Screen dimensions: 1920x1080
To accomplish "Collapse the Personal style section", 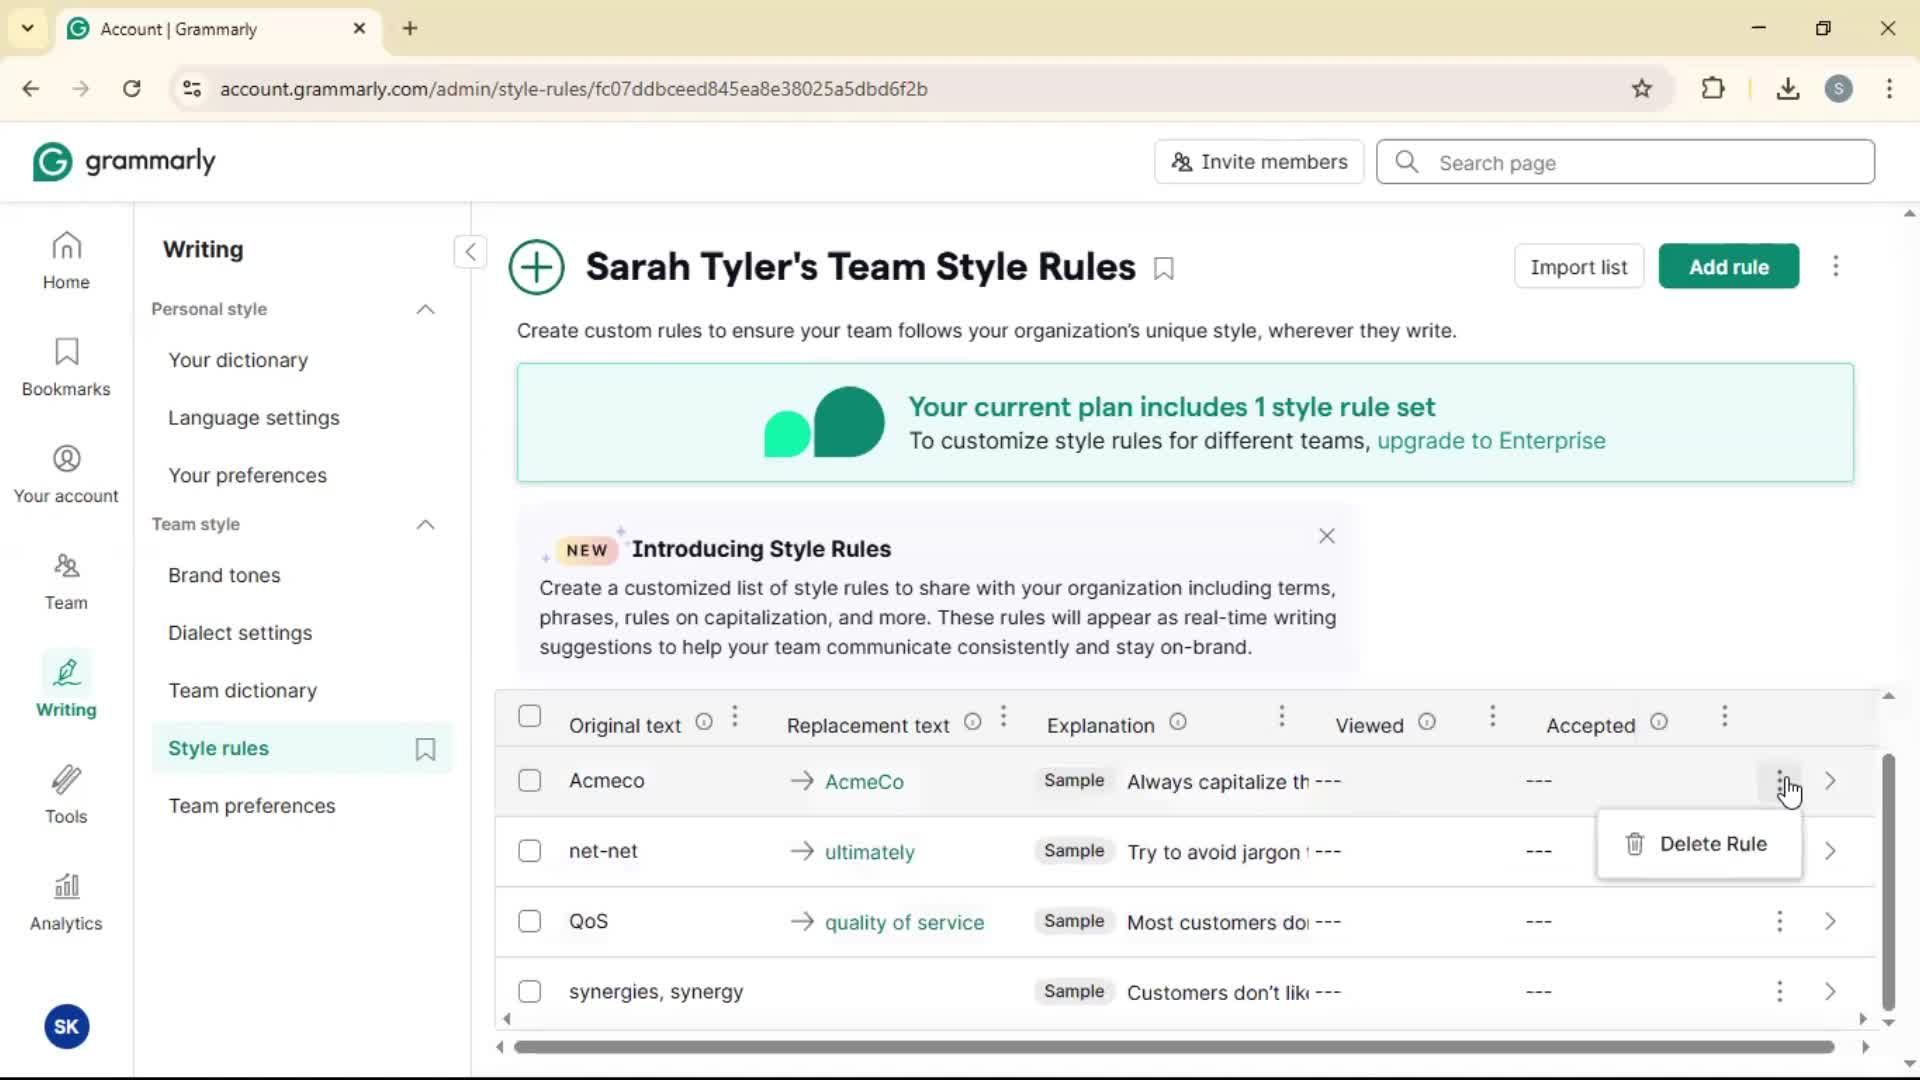I will [425, 309].
